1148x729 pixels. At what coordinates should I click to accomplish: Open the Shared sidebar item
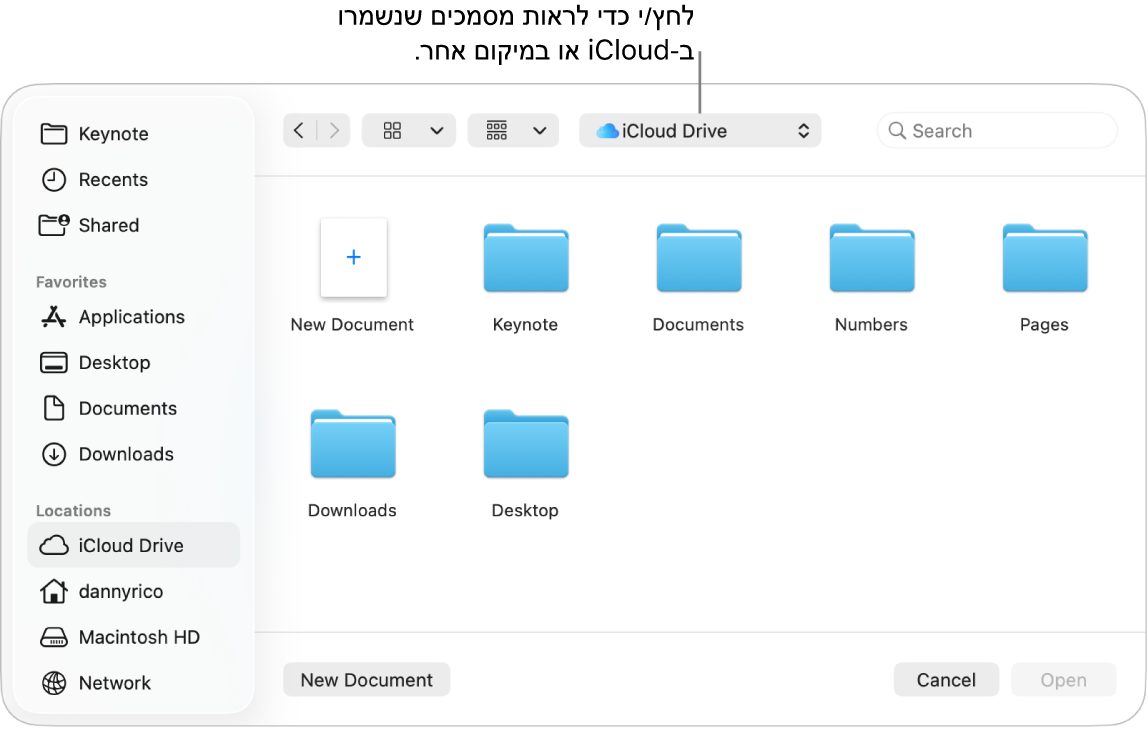133,225
